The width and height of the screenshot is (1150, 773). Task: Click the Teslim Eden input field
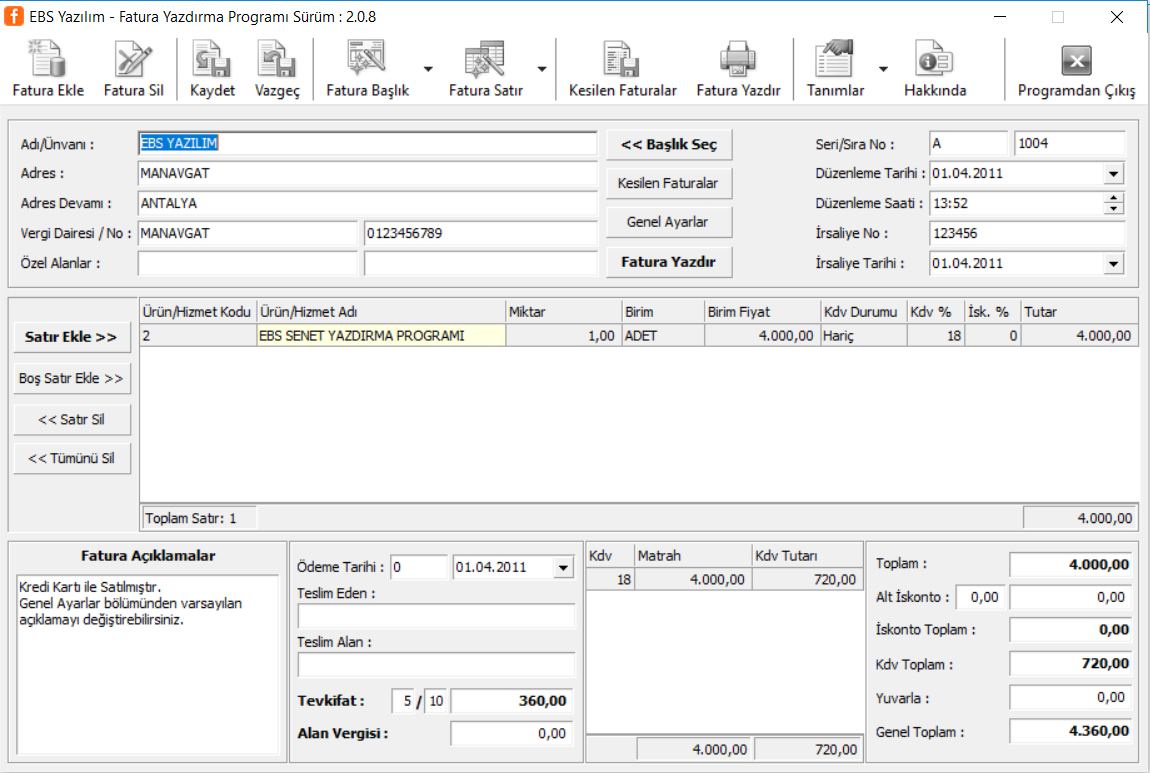(436, 616)
